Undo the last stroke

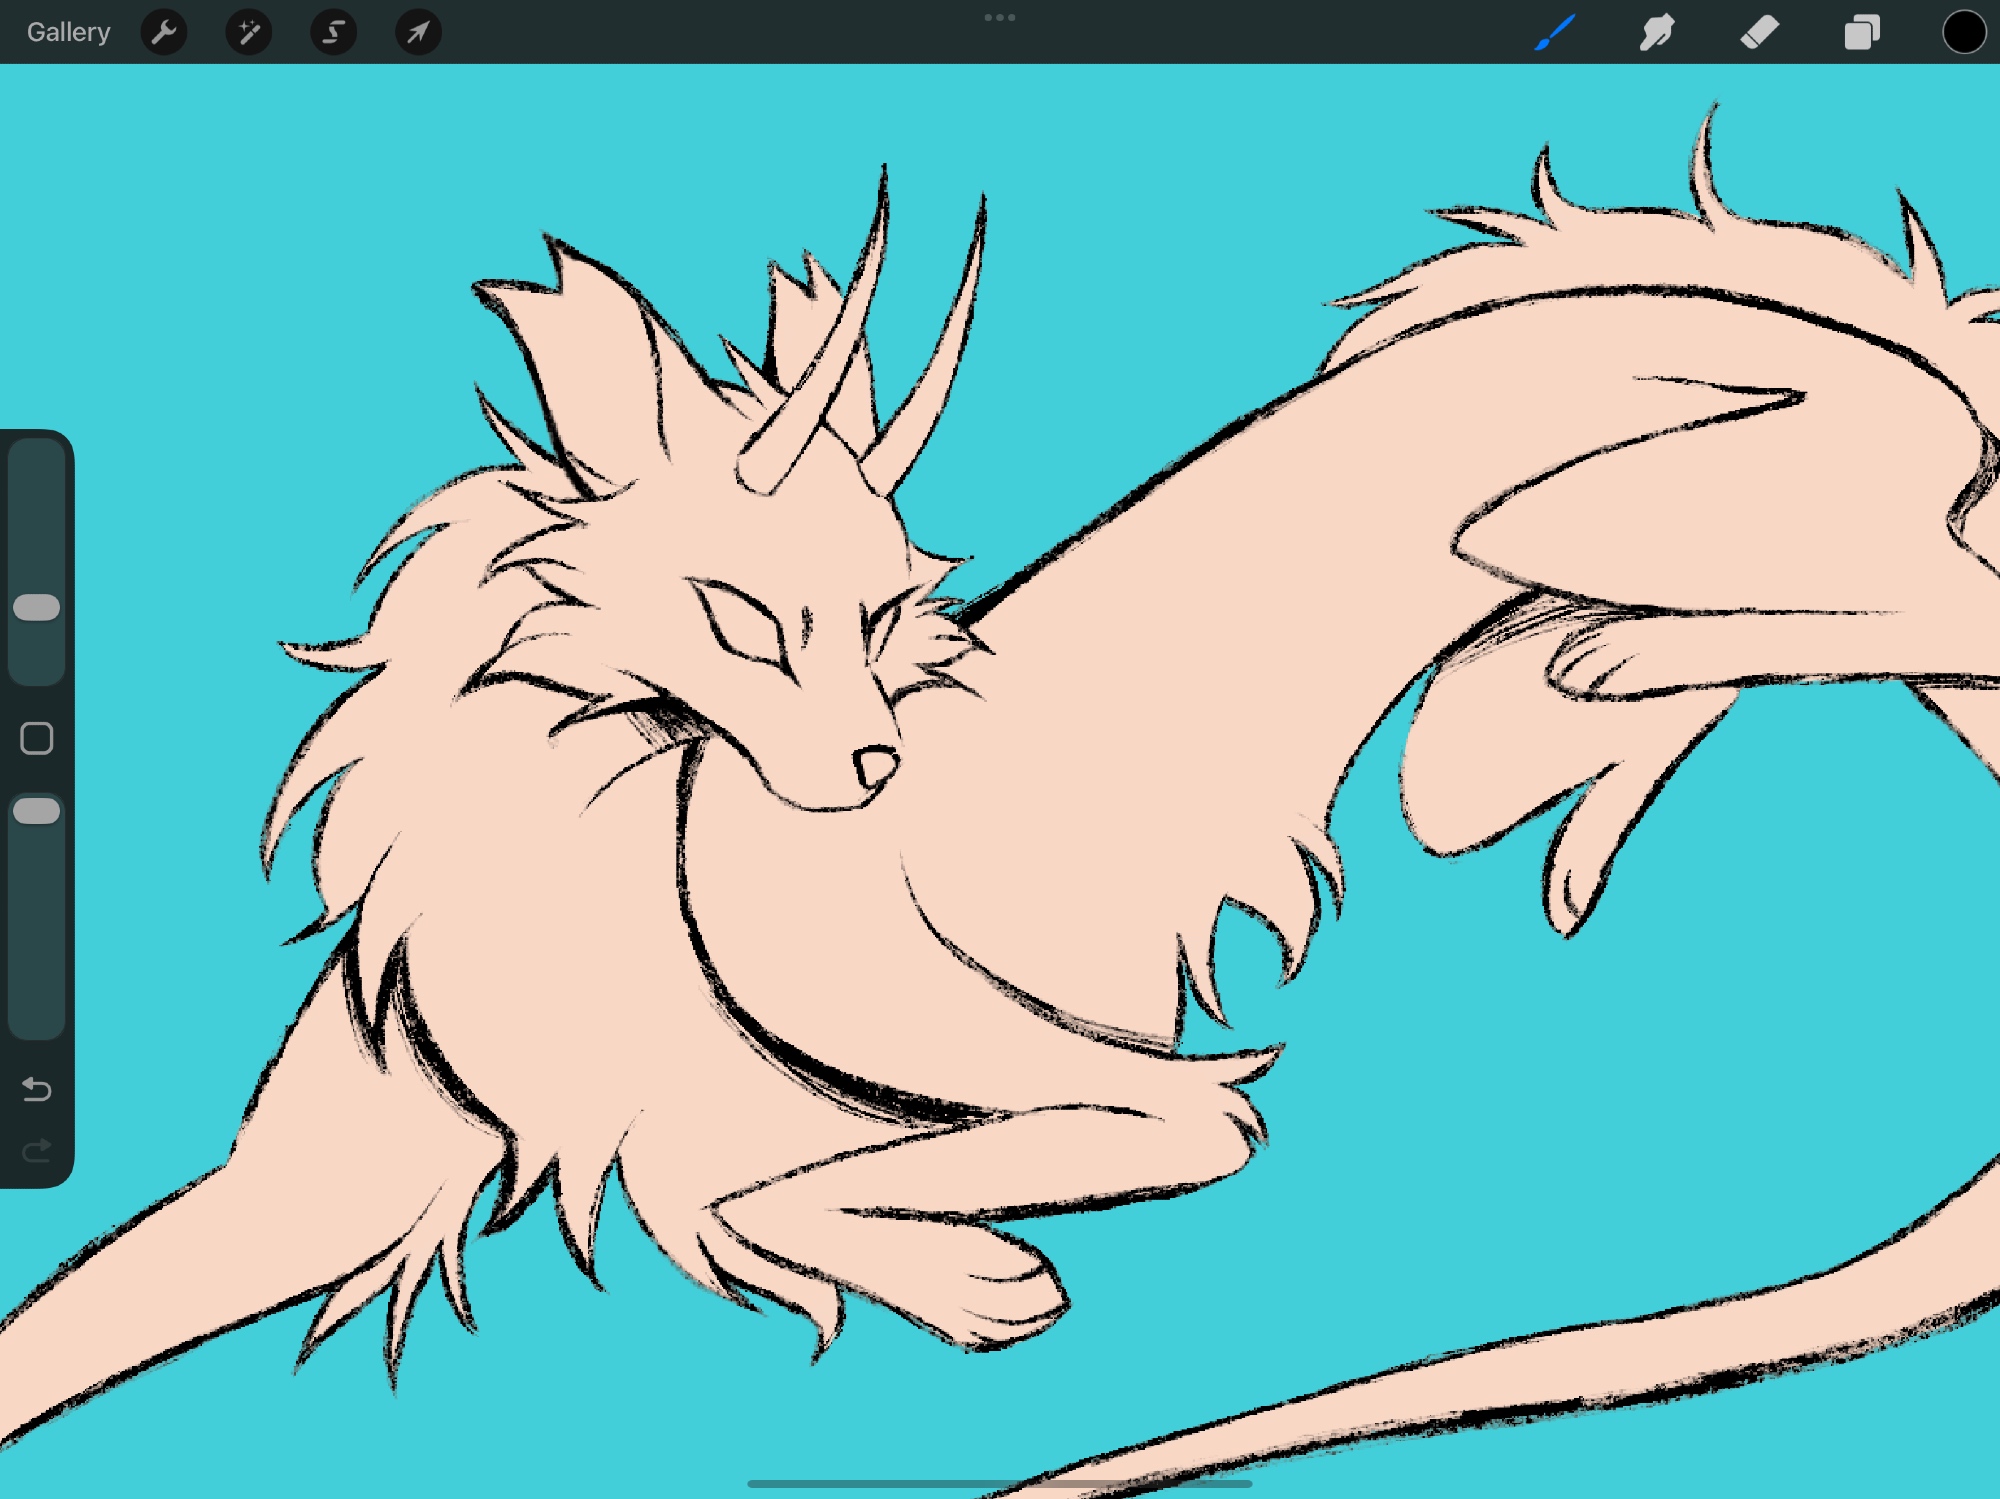point(37,1088)
